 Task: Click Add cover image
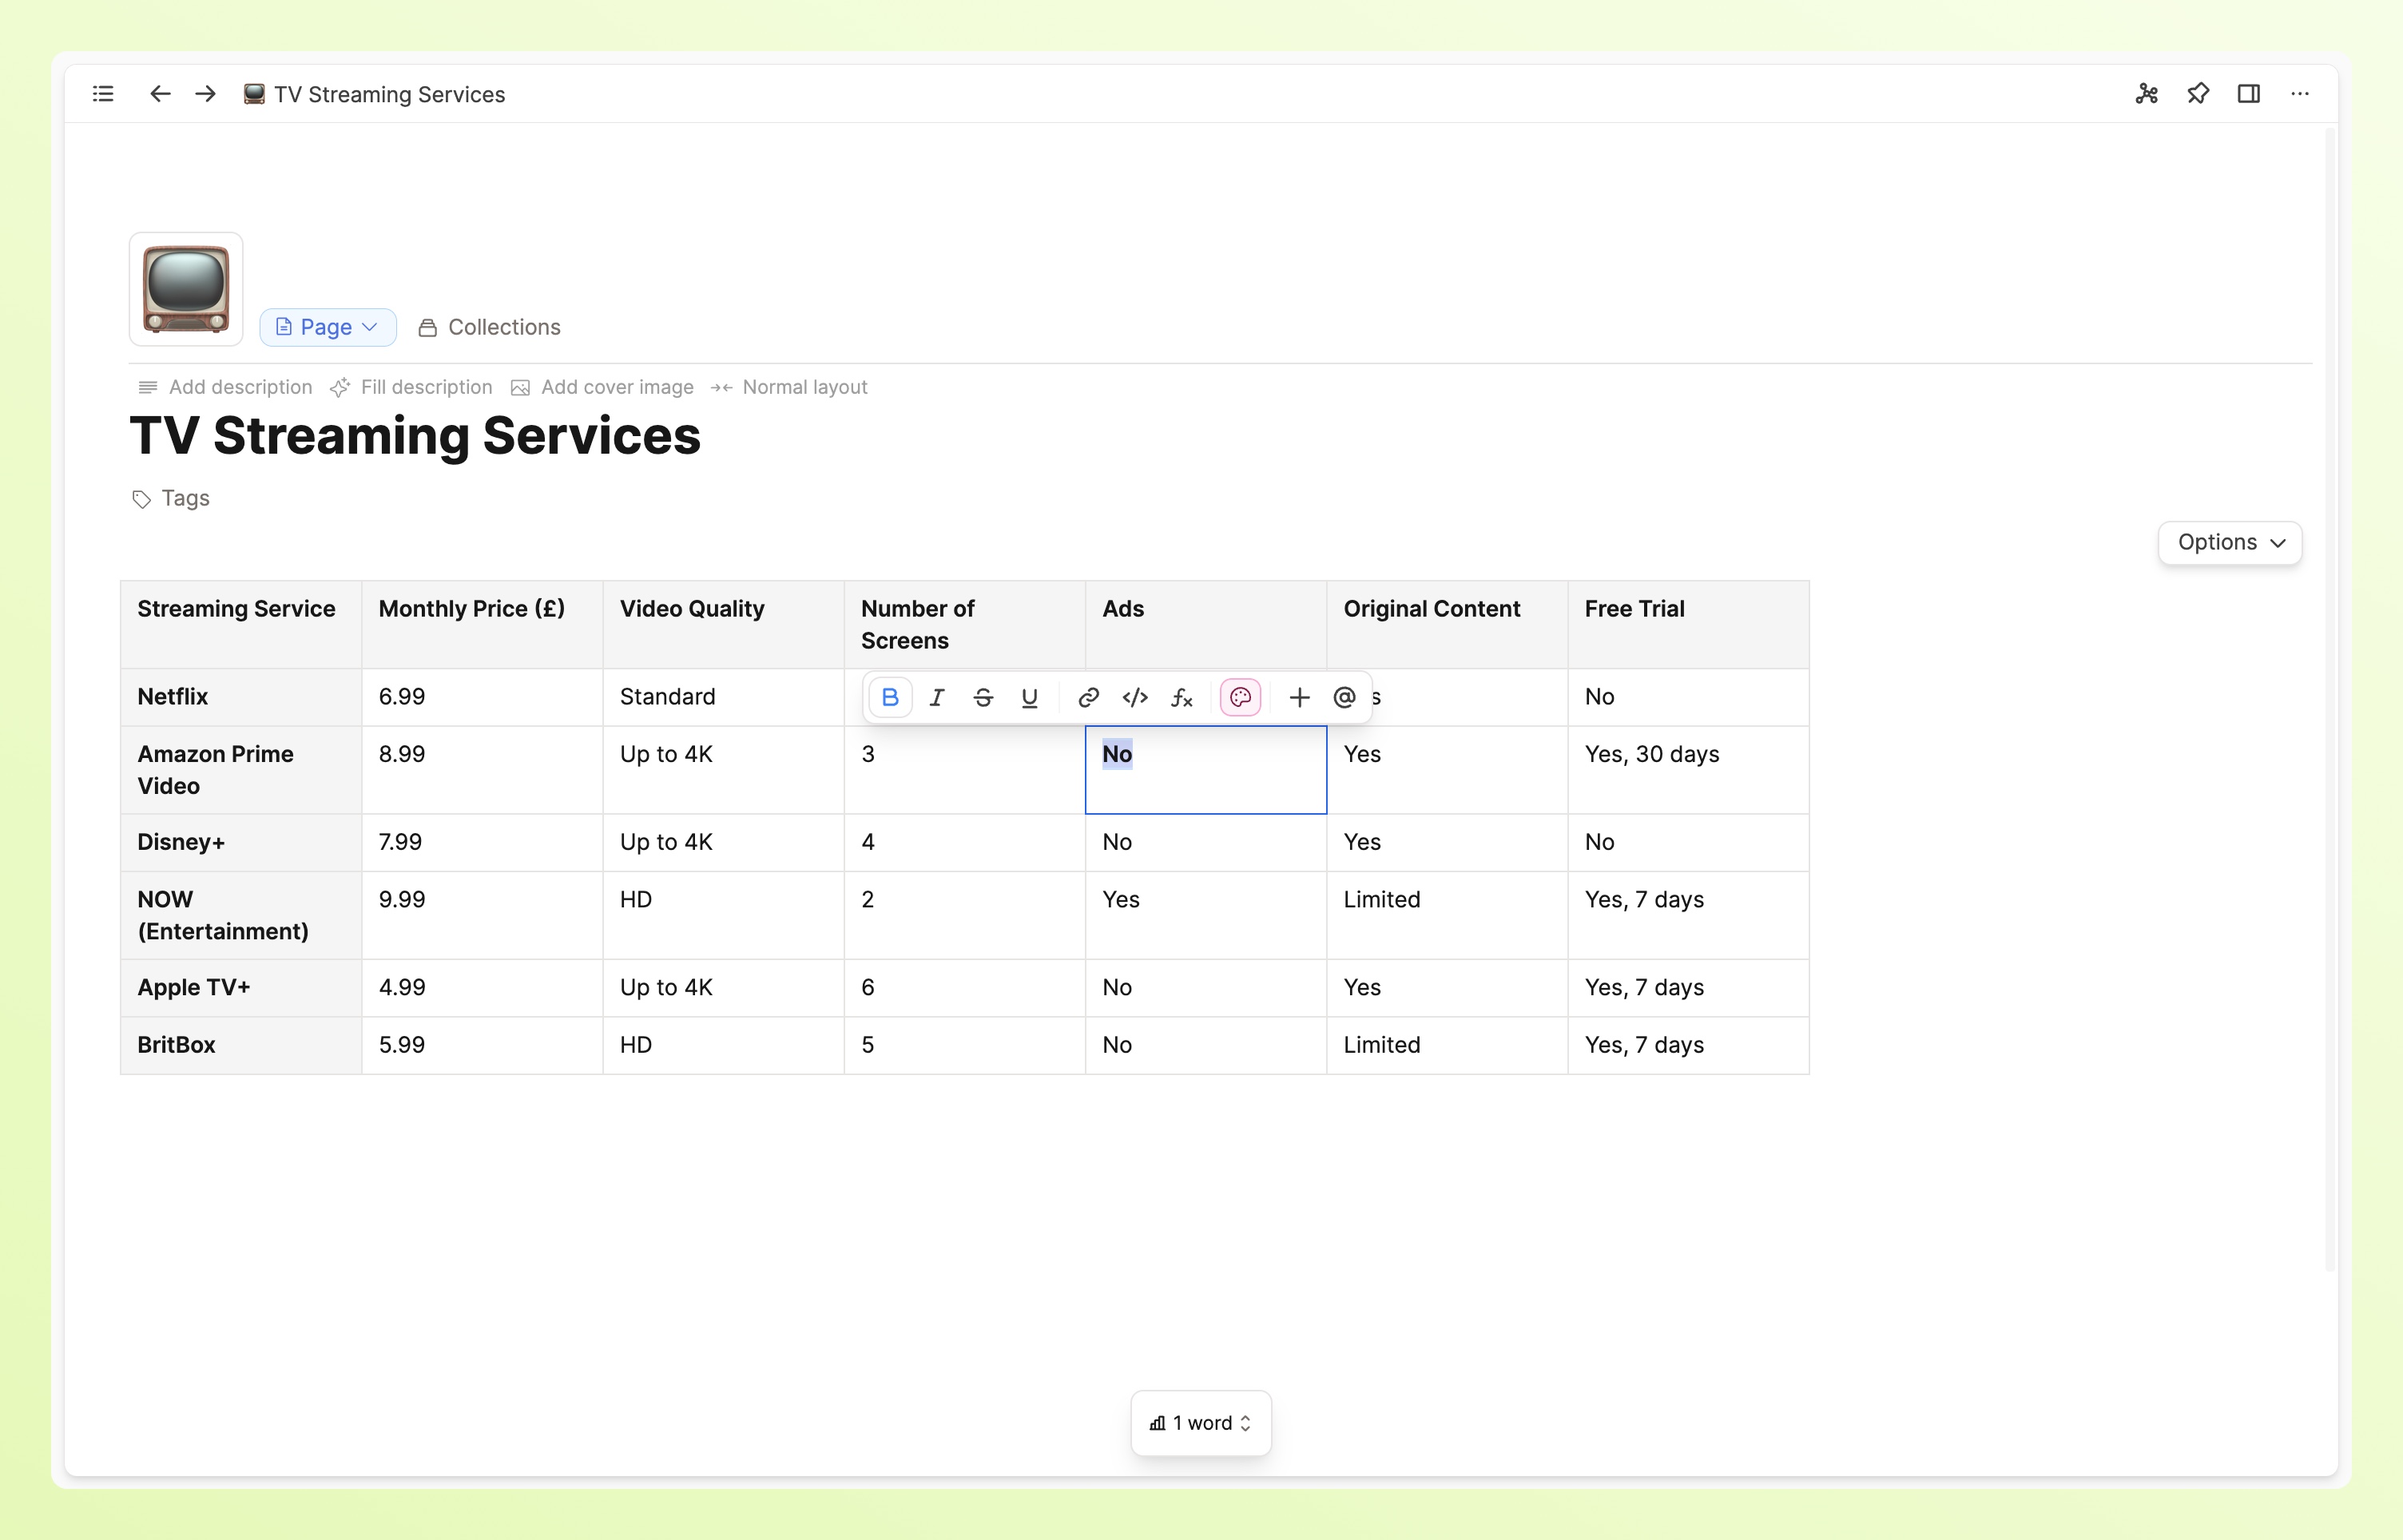click(x=602, y=387)
